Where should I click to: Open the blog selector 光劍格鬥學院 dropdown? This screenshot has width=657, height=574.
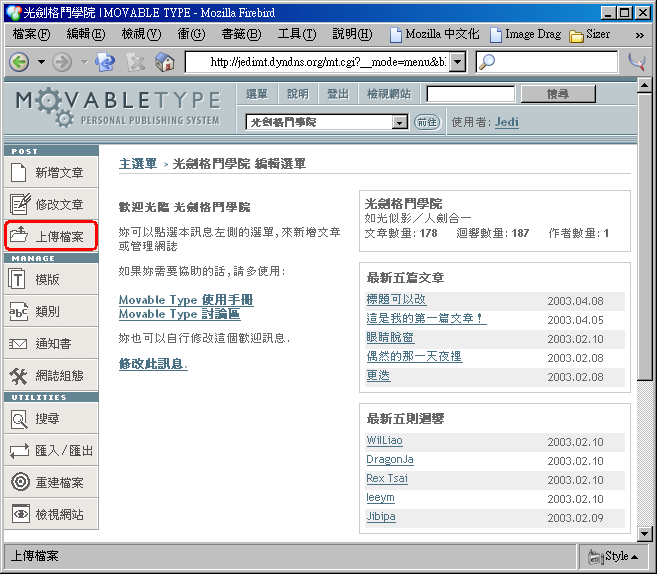click(326, 122)
